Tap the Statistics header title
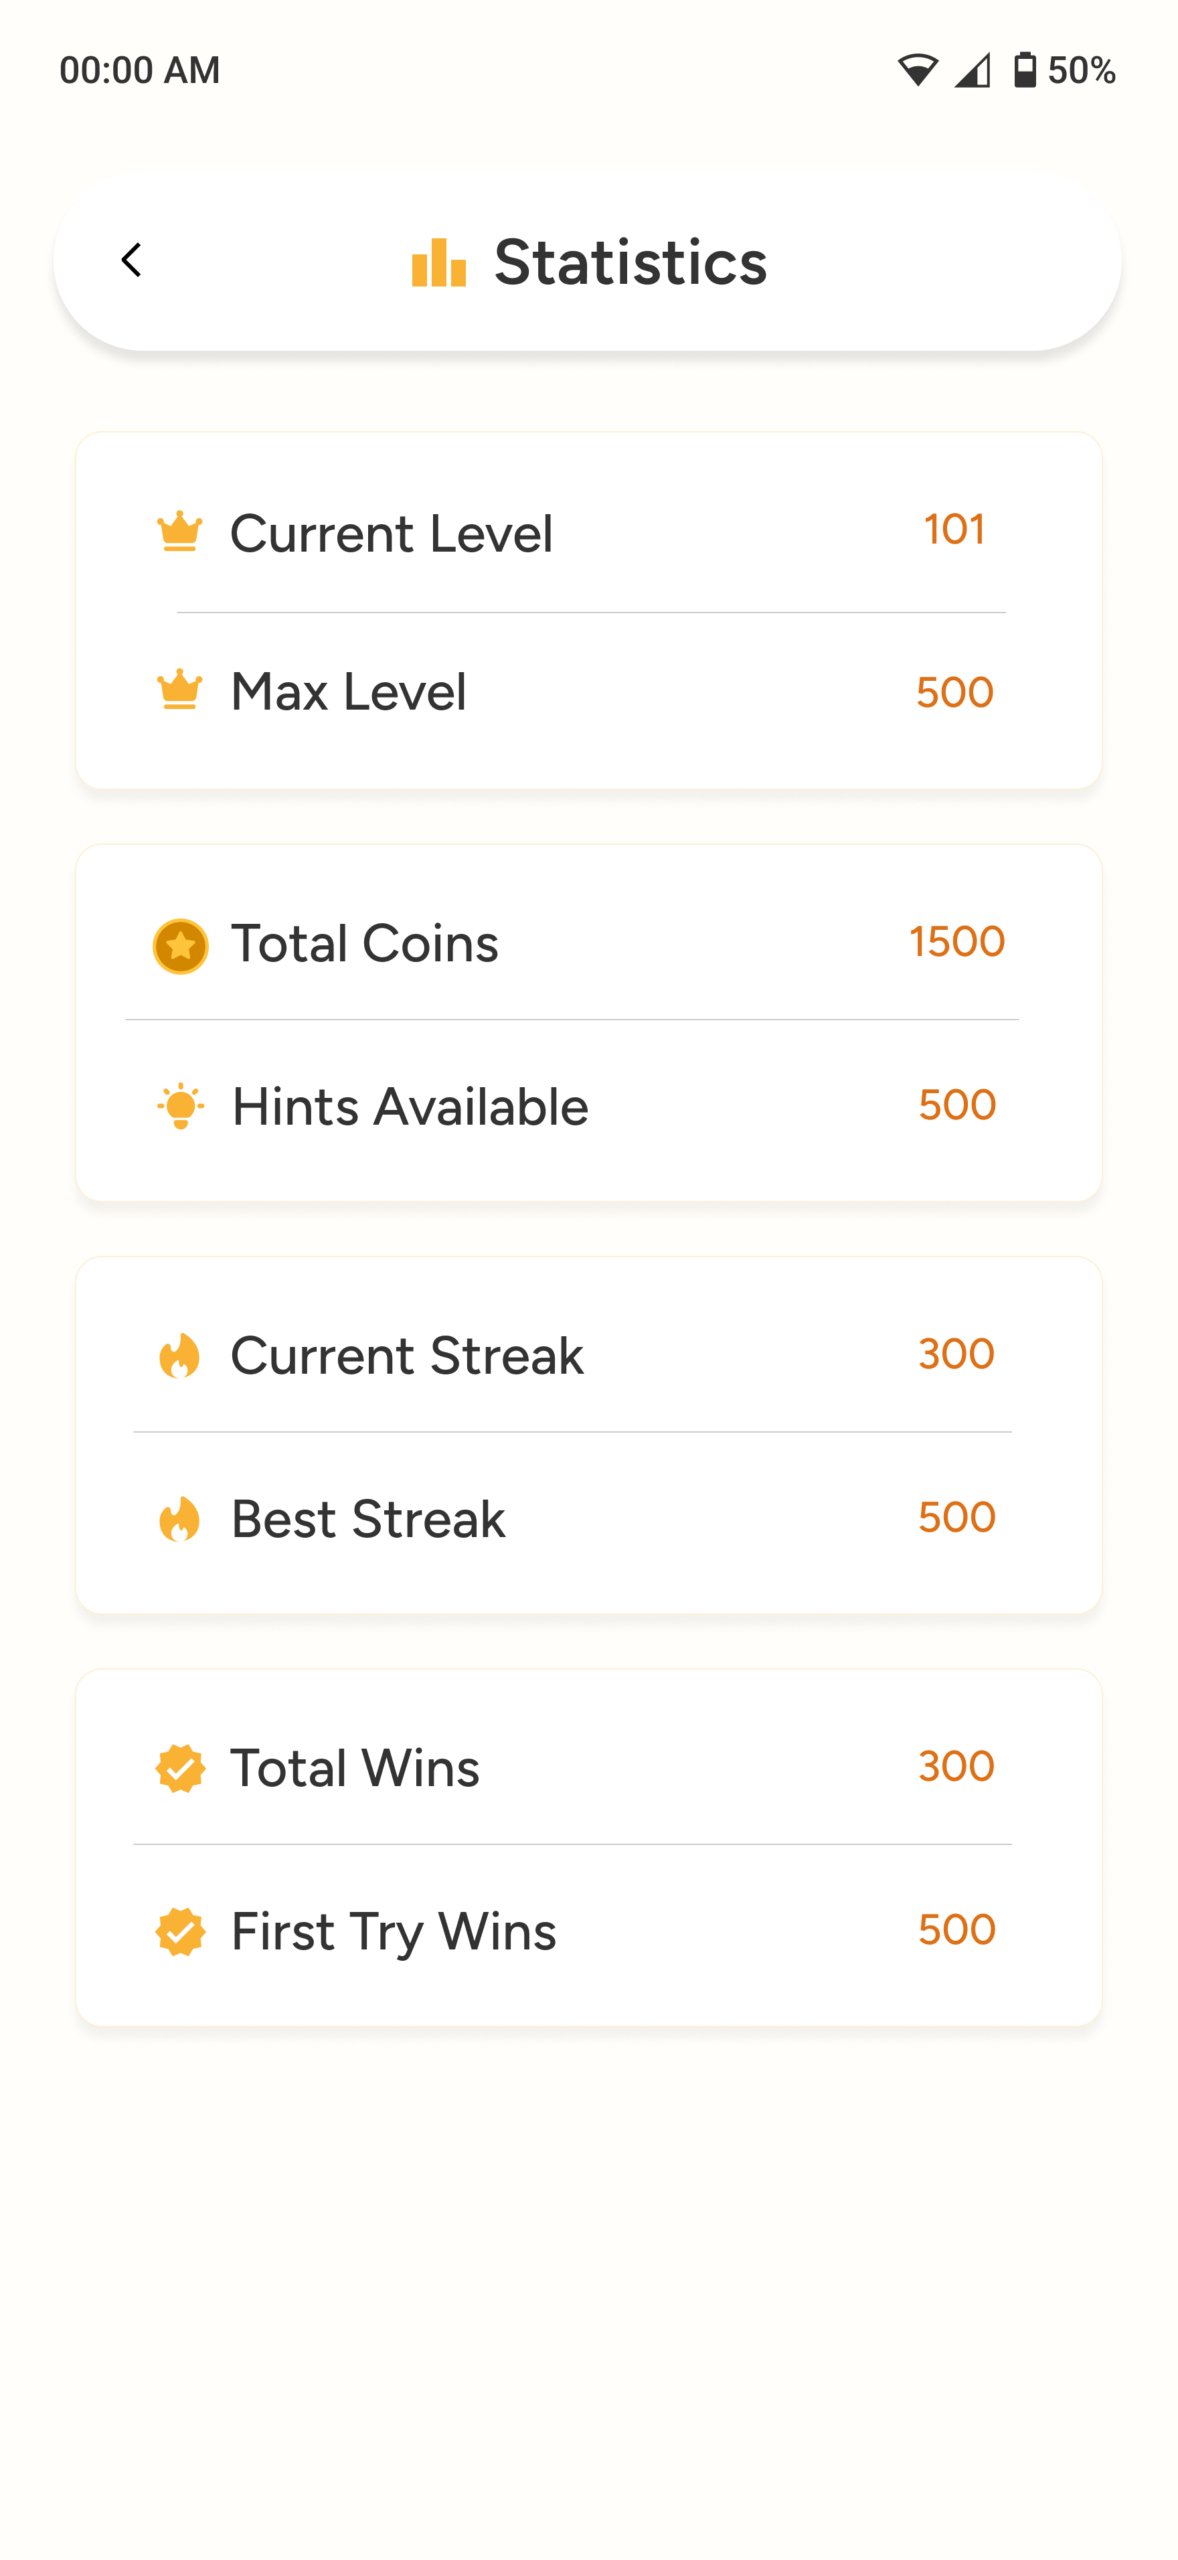This screenshot has height=2560, width=1178. [630, 262]
